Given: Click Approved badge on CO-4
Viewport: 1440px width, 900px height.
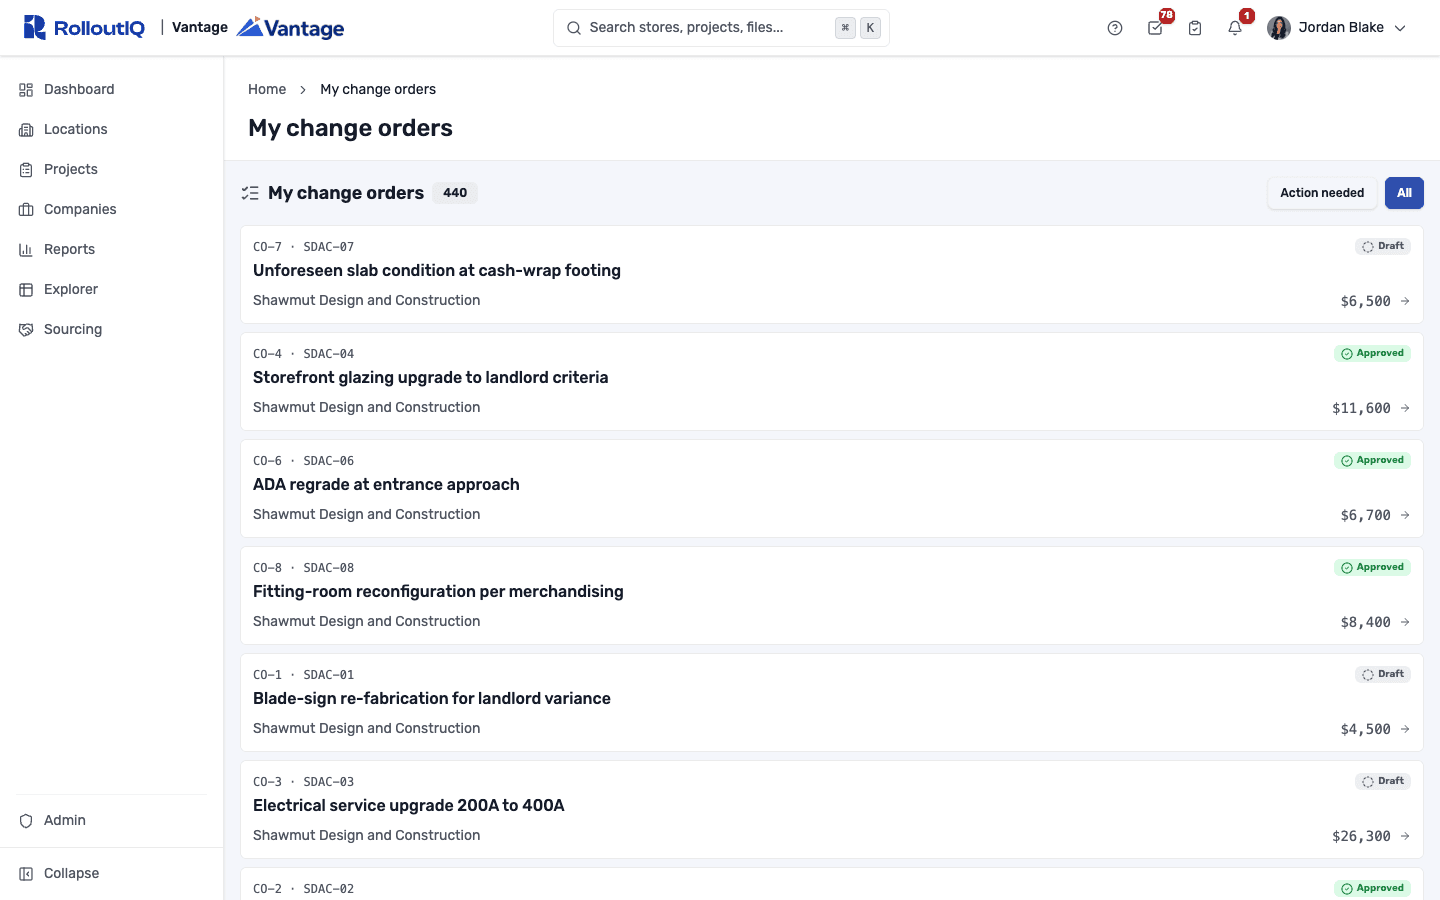Looking at the screenshot, I should [1372, 353].
